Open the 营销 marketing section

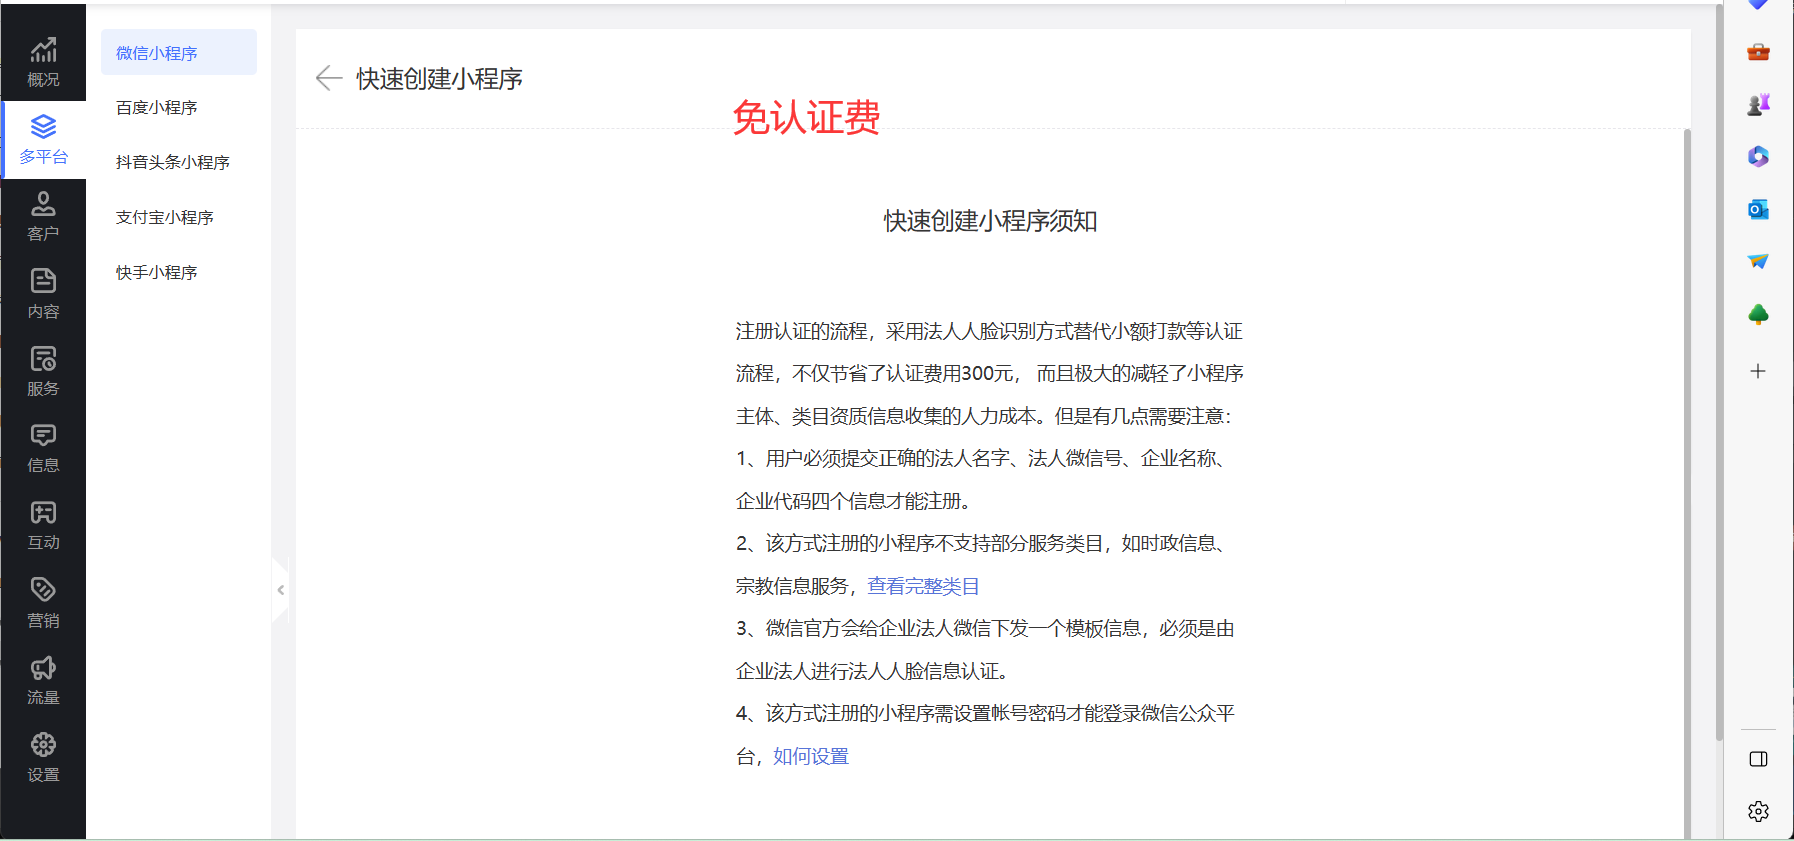(43, 603)
